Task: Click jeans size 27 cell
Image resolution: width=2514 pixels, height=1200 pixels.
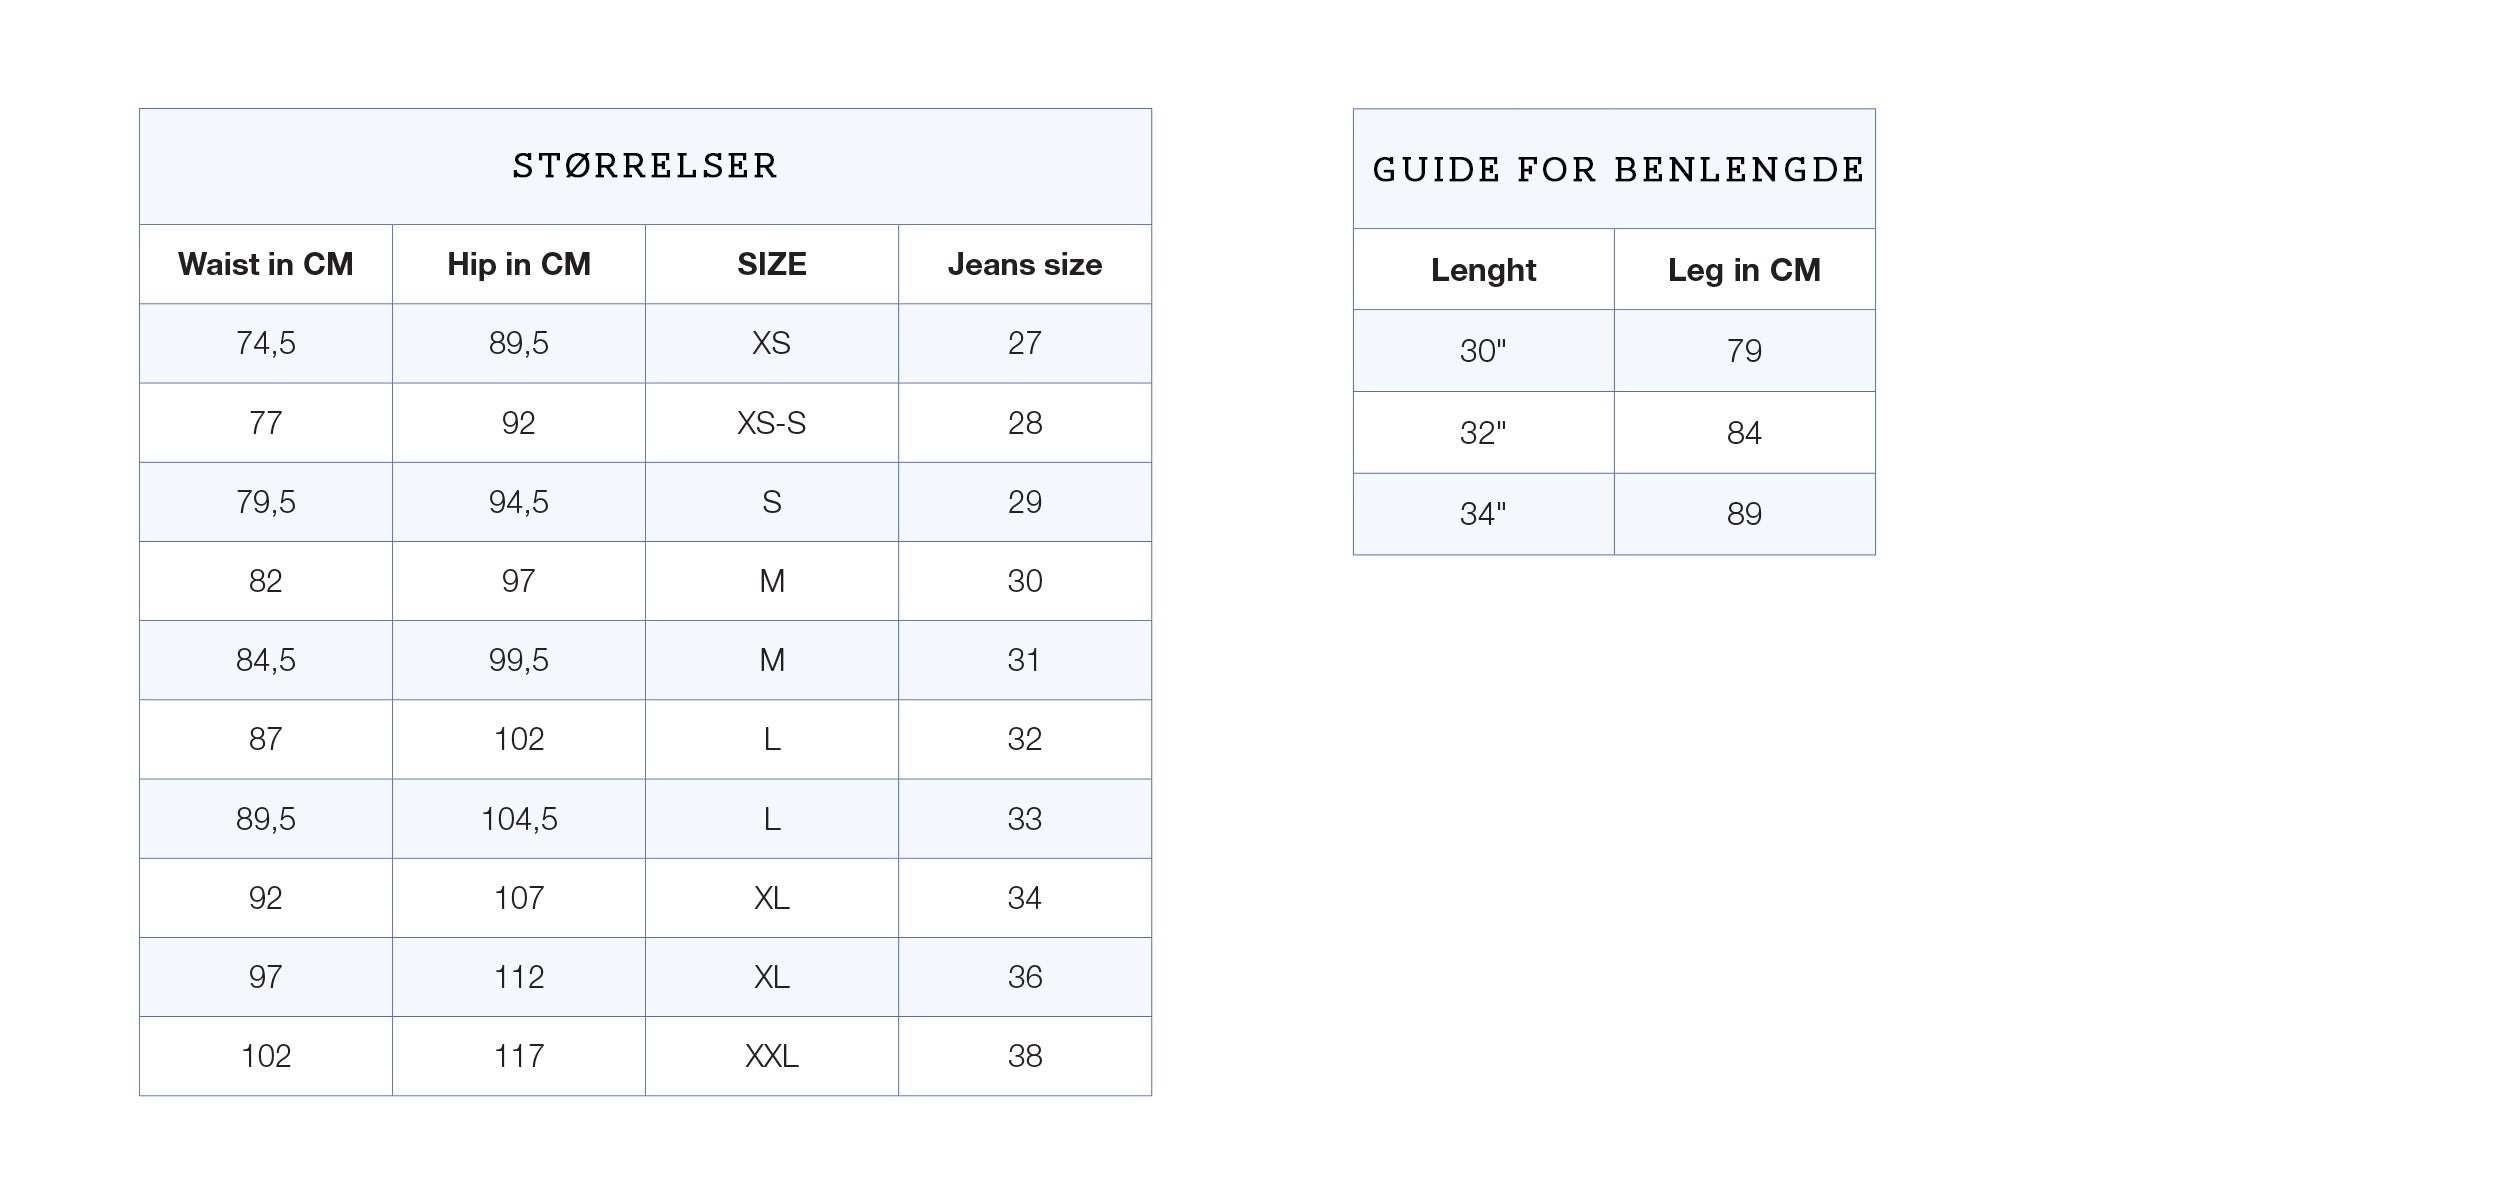Action: point(1024,343)
